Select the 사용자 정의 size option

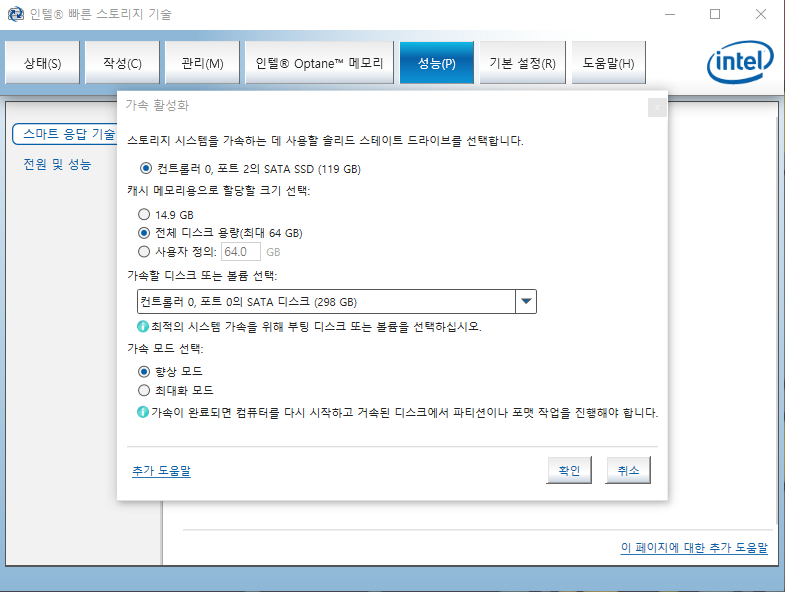pos(144,251)
